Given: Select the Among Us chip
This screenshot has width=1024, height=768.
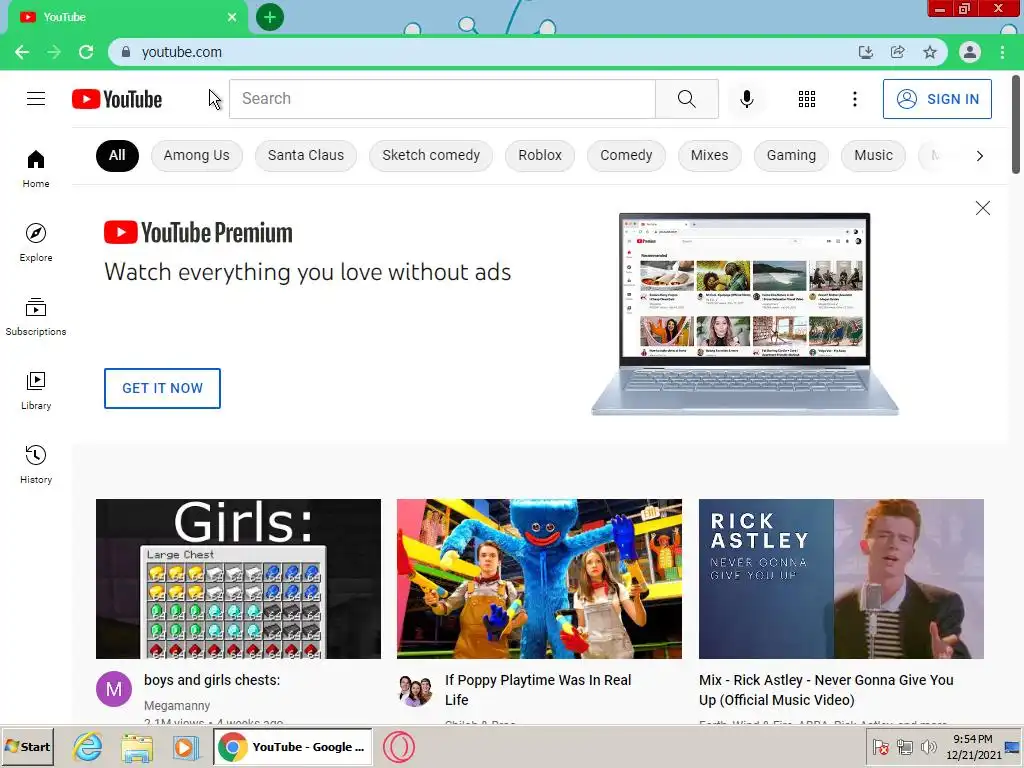Looking at the screenshot, I should tap(197, 155).
